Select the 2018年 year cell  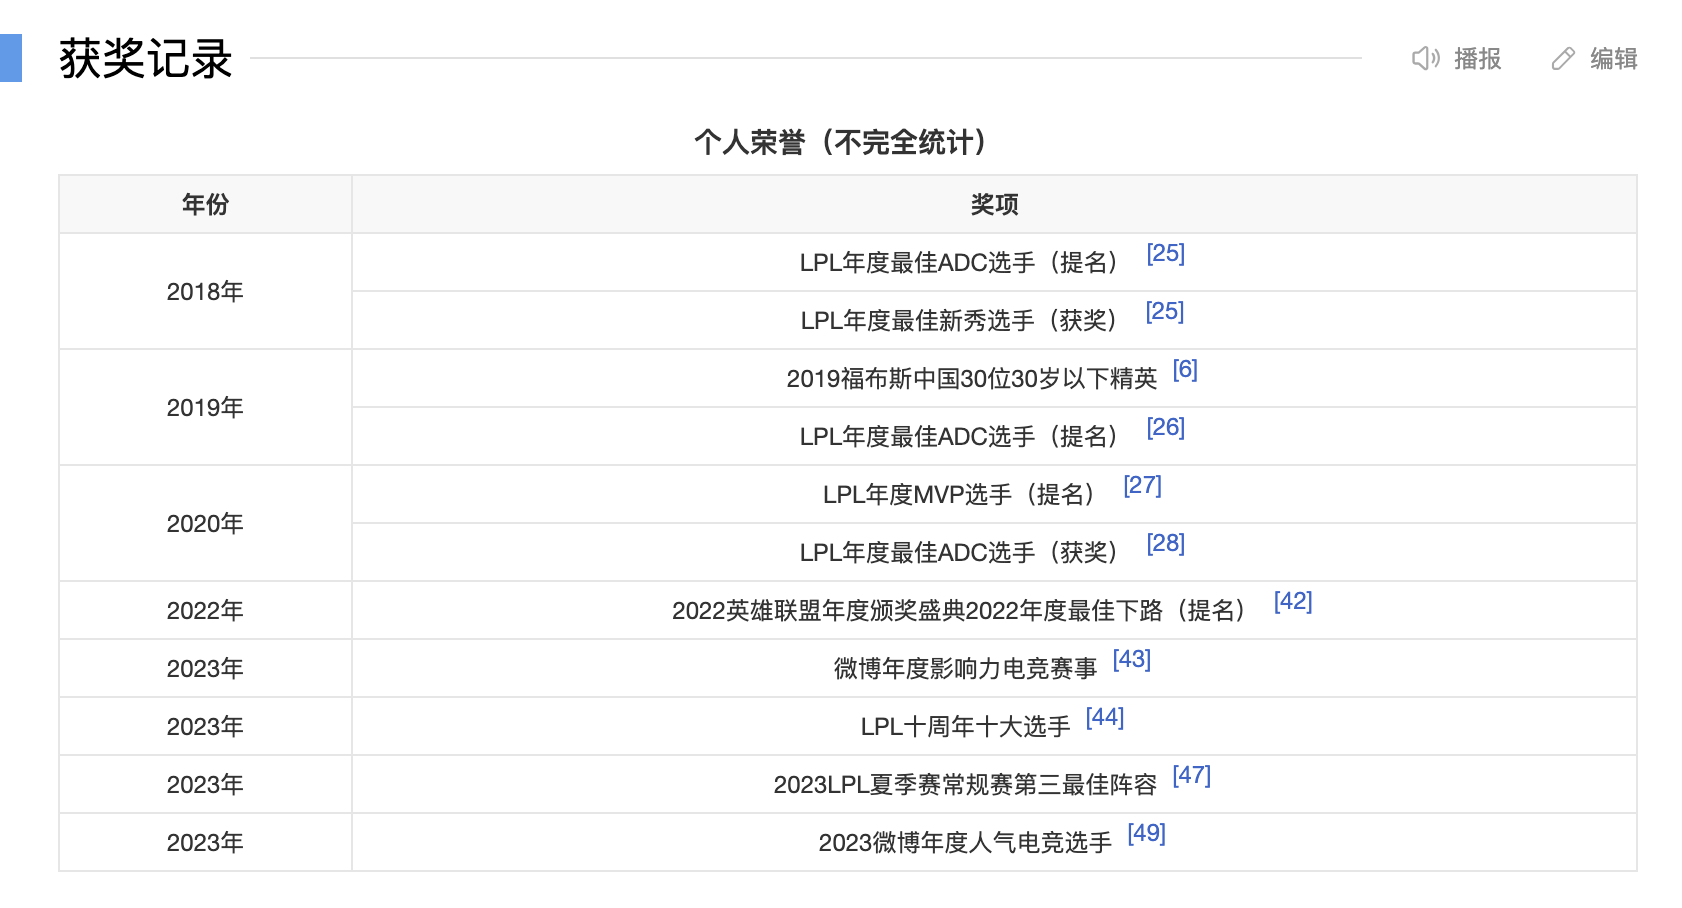point(205,291)
